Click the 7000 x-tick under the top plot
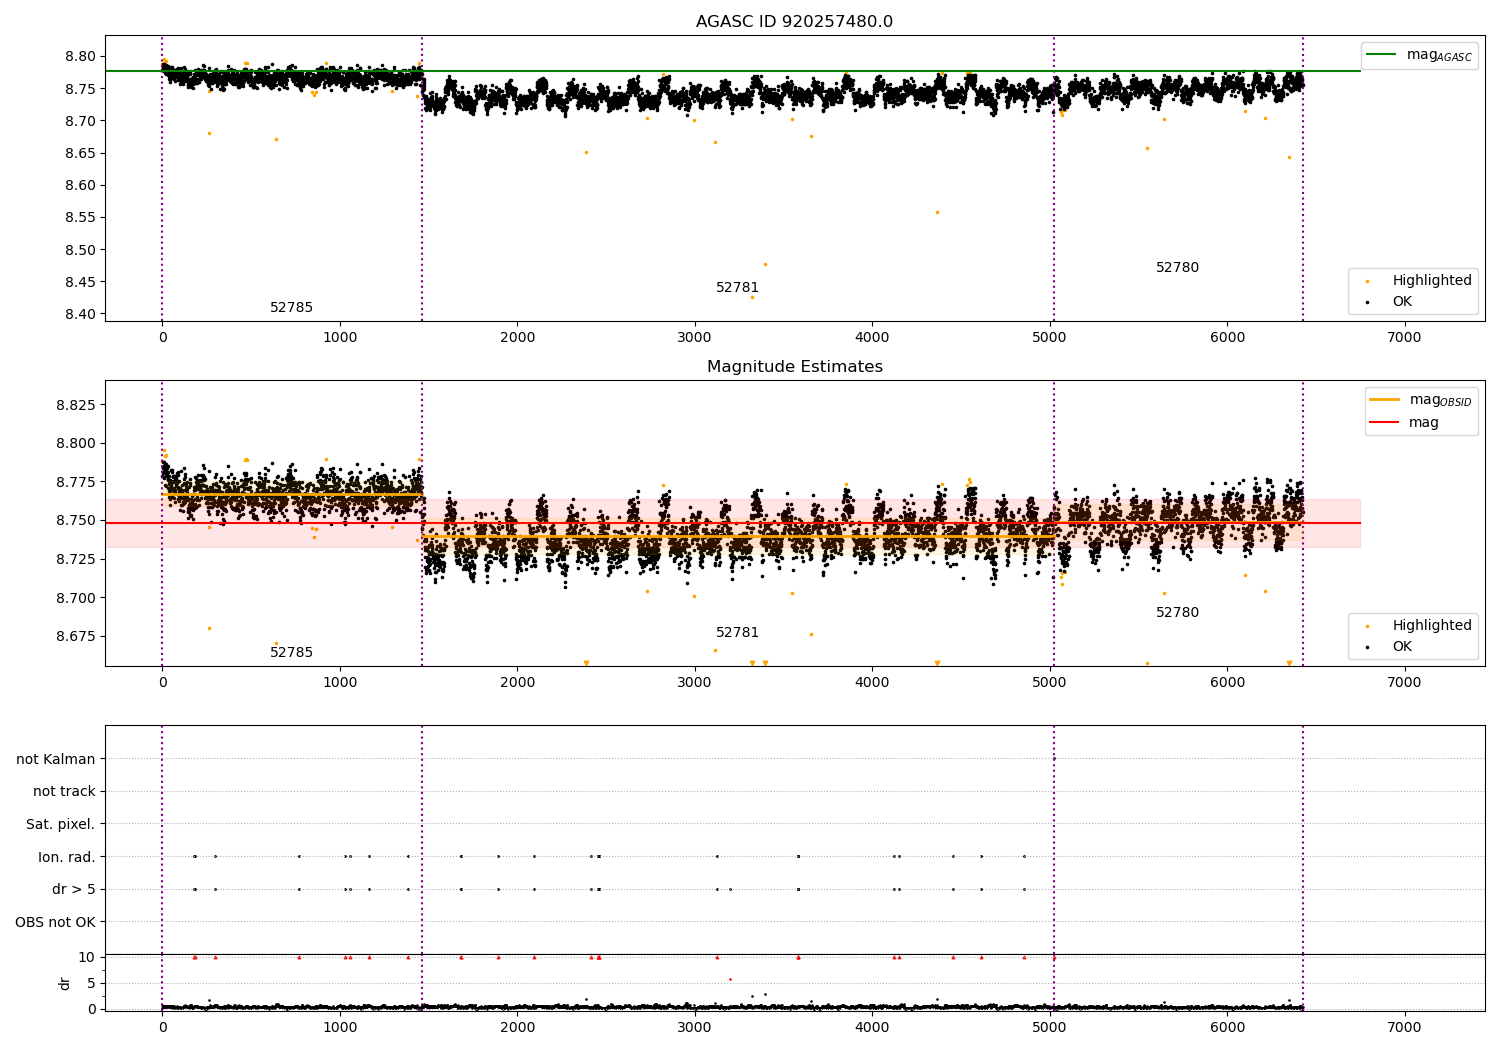1500x1050 pixels. 1405,338
